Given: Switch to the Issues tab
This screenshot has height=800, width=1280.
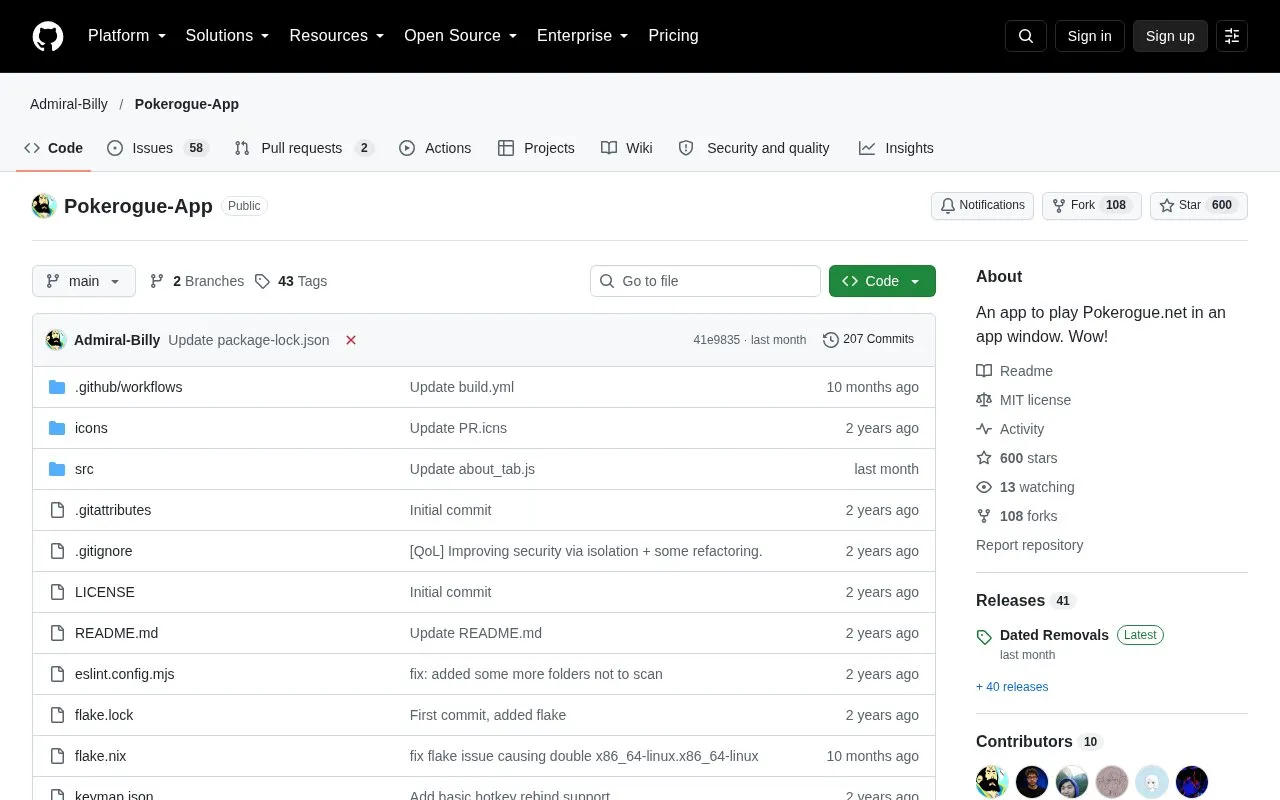Looking at the screenshot, I should 158,148.
